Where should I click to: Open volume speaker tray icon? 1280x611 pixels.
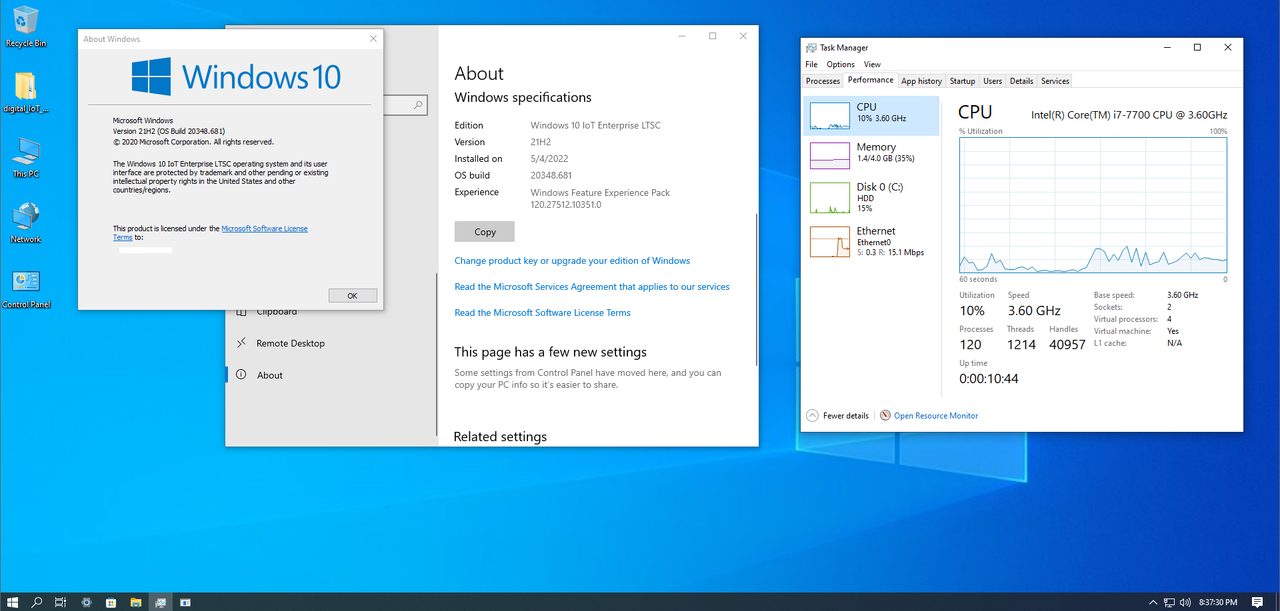(1185, 602)
